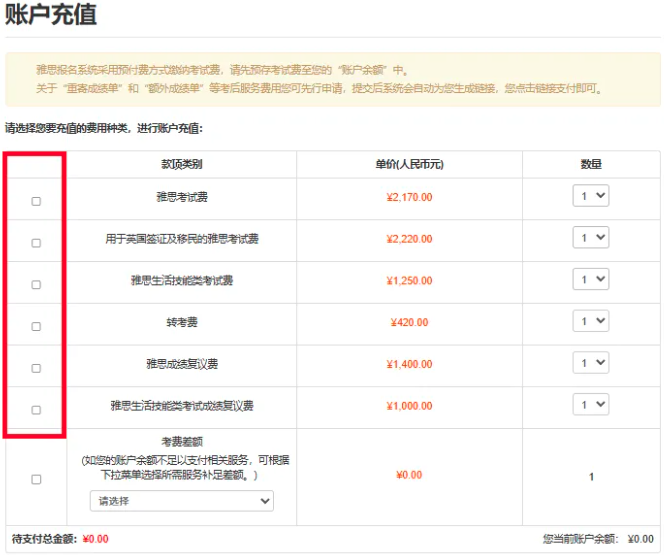This screenshot has width=664, height=555.
Task: Check the 考费差额 checkbox
Action: pyautogui.click(x=36, y=479)
